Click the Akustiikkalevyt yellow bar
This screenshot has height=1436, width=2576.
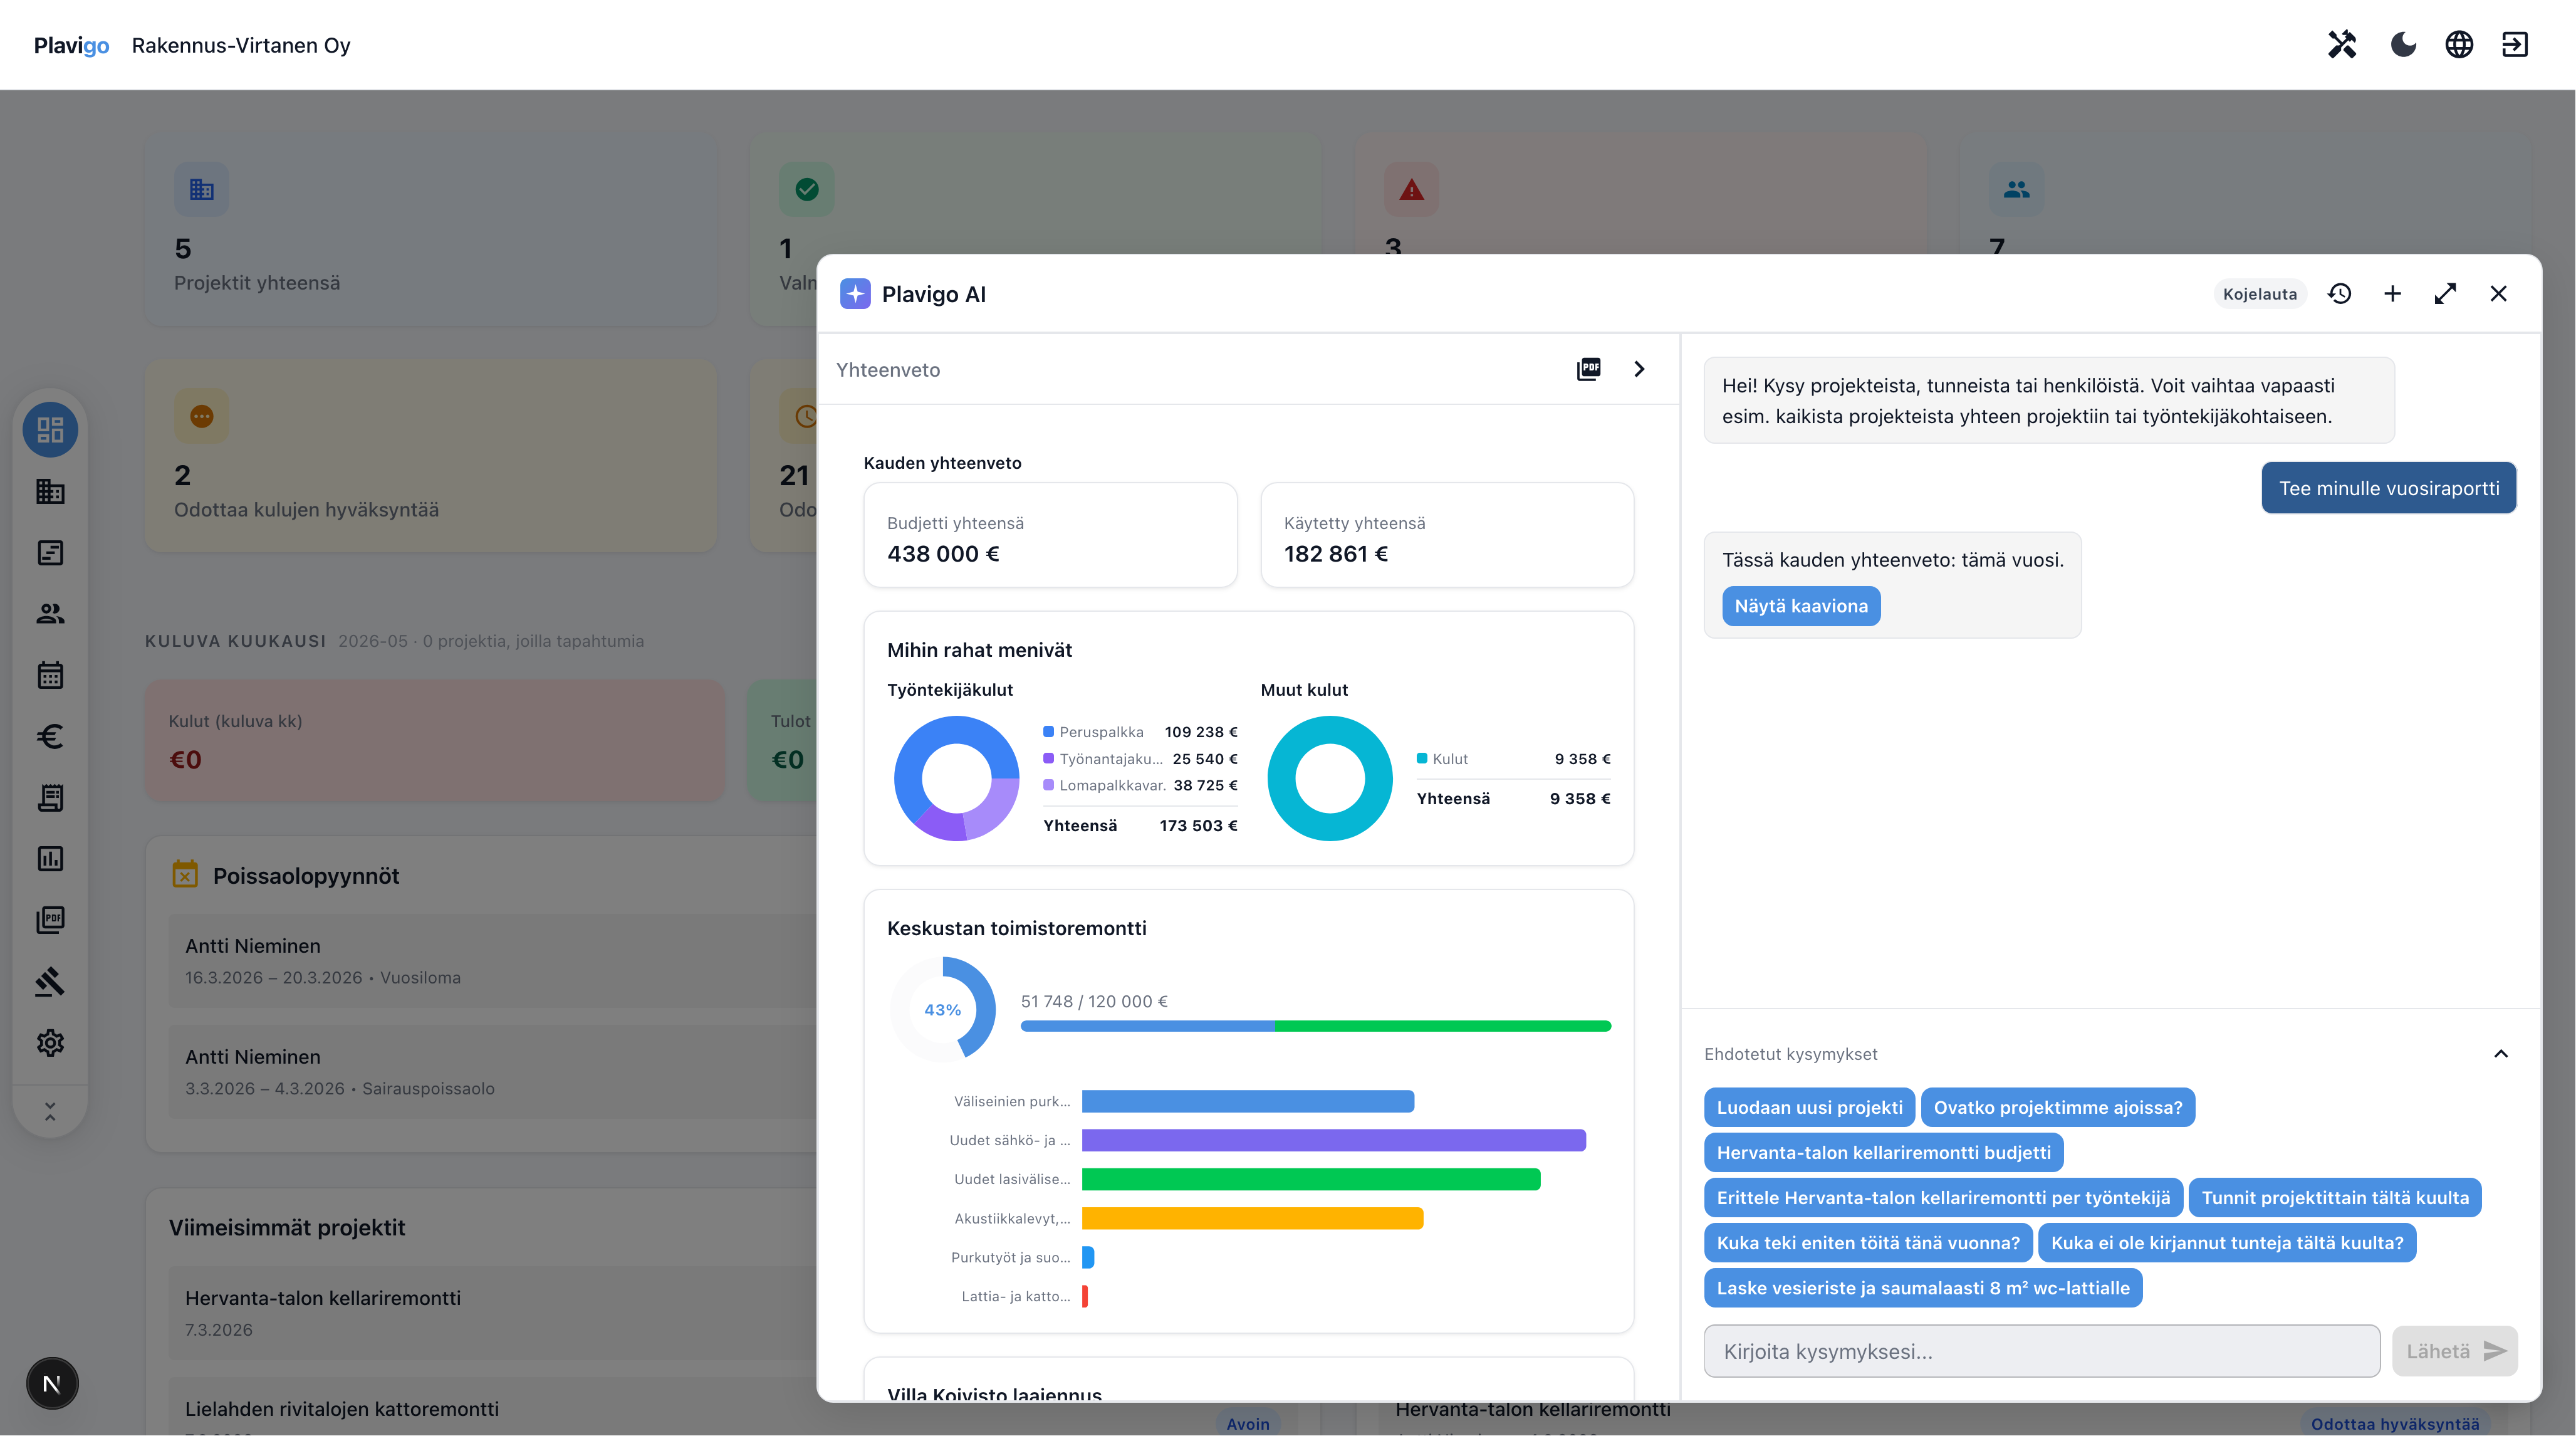pyautogui.click(x=1252, y=1219)
